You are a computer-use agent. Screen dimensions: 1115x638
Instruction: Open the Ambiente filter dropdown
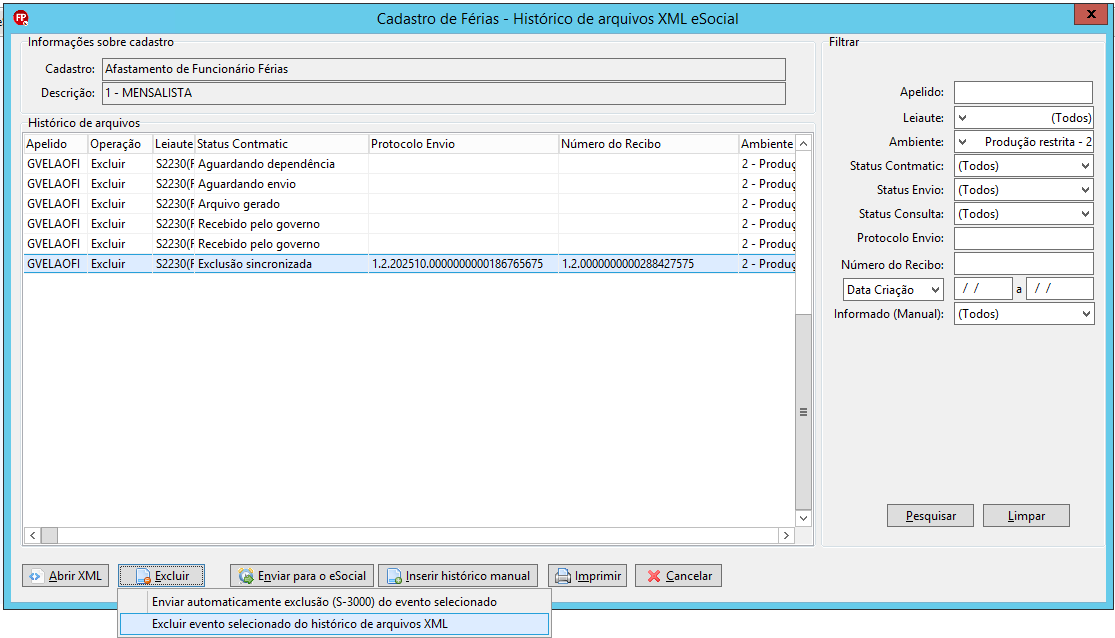click(x=963, y=142)
